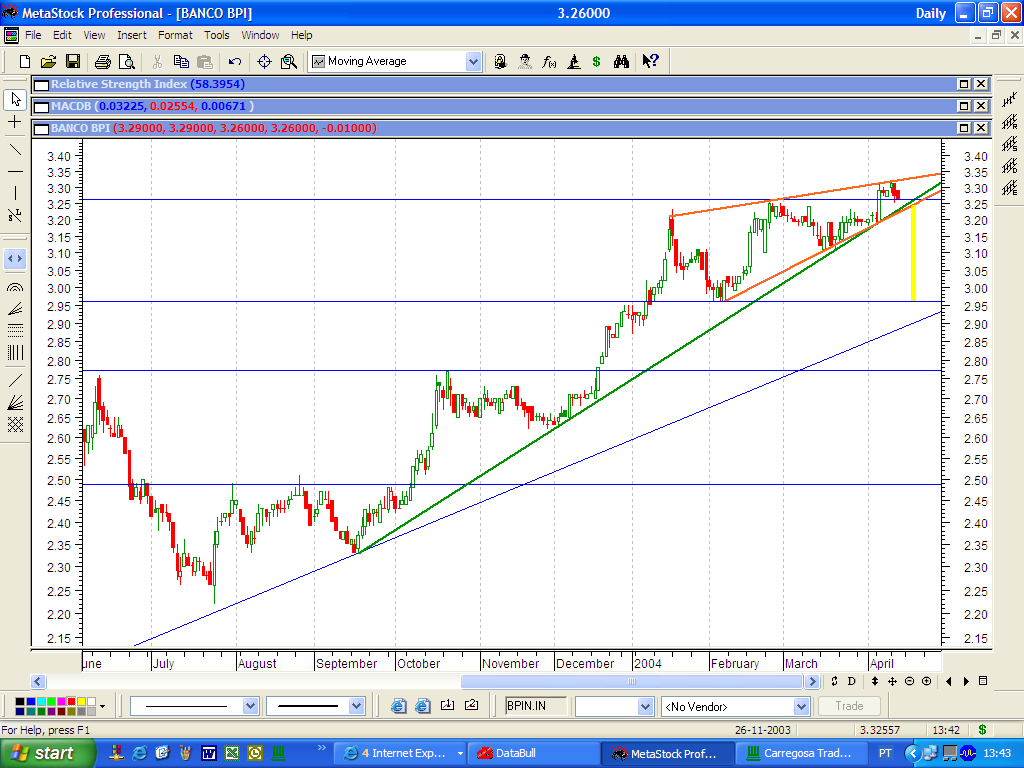
Task: Select the red color swatch in the palette
Action: tap(71, 701)
